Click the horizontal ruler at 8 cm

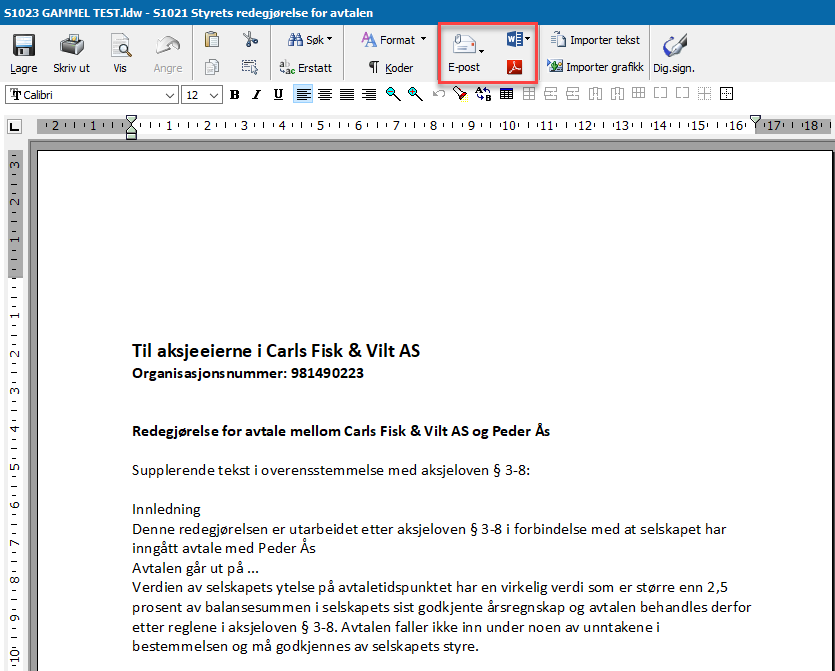point(433,126)
